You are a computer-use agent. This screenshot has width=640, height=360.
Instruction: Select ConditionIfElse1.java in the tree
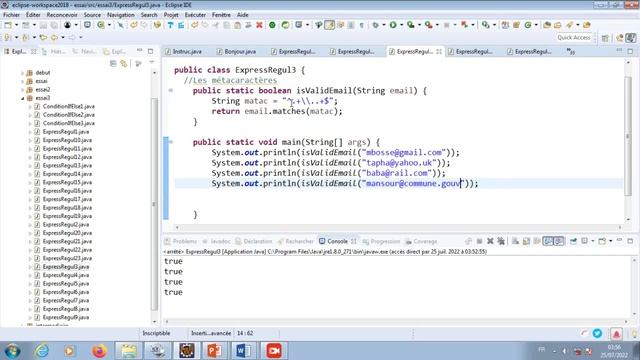[69, 107]
